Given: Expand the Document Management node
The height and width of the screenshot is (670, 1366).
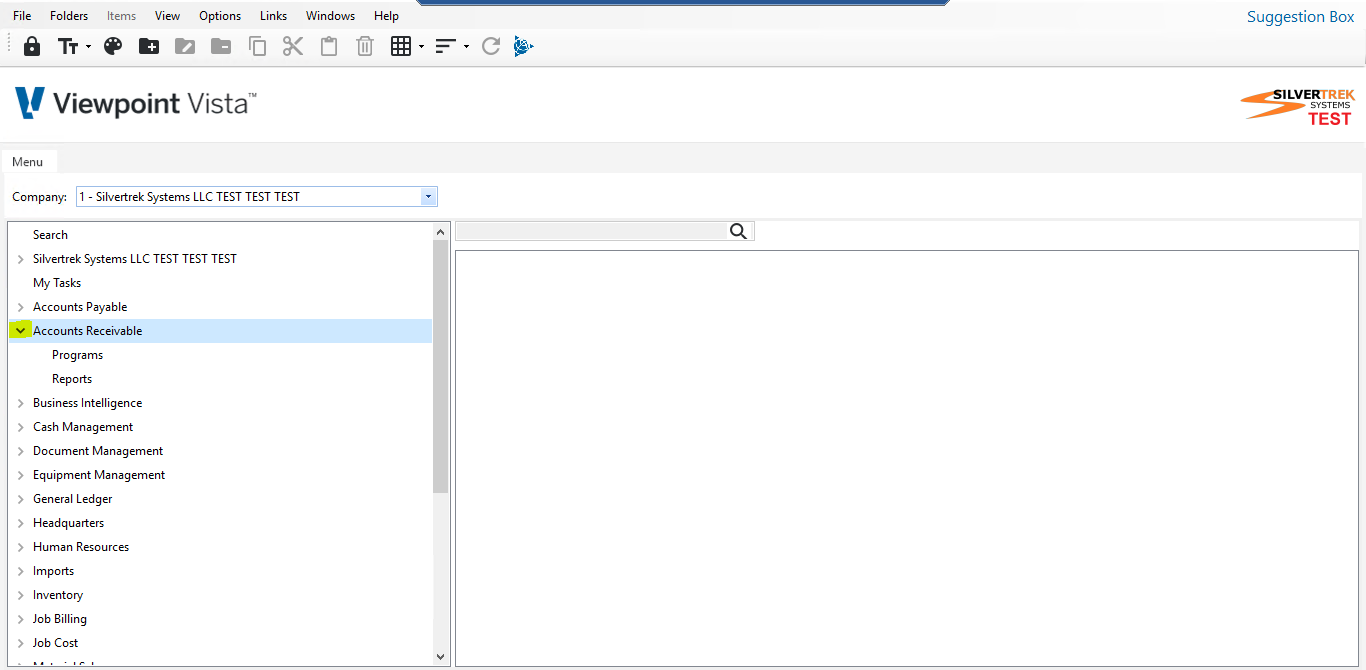Looking at the screenshot, I should click(x=20, y=451).
